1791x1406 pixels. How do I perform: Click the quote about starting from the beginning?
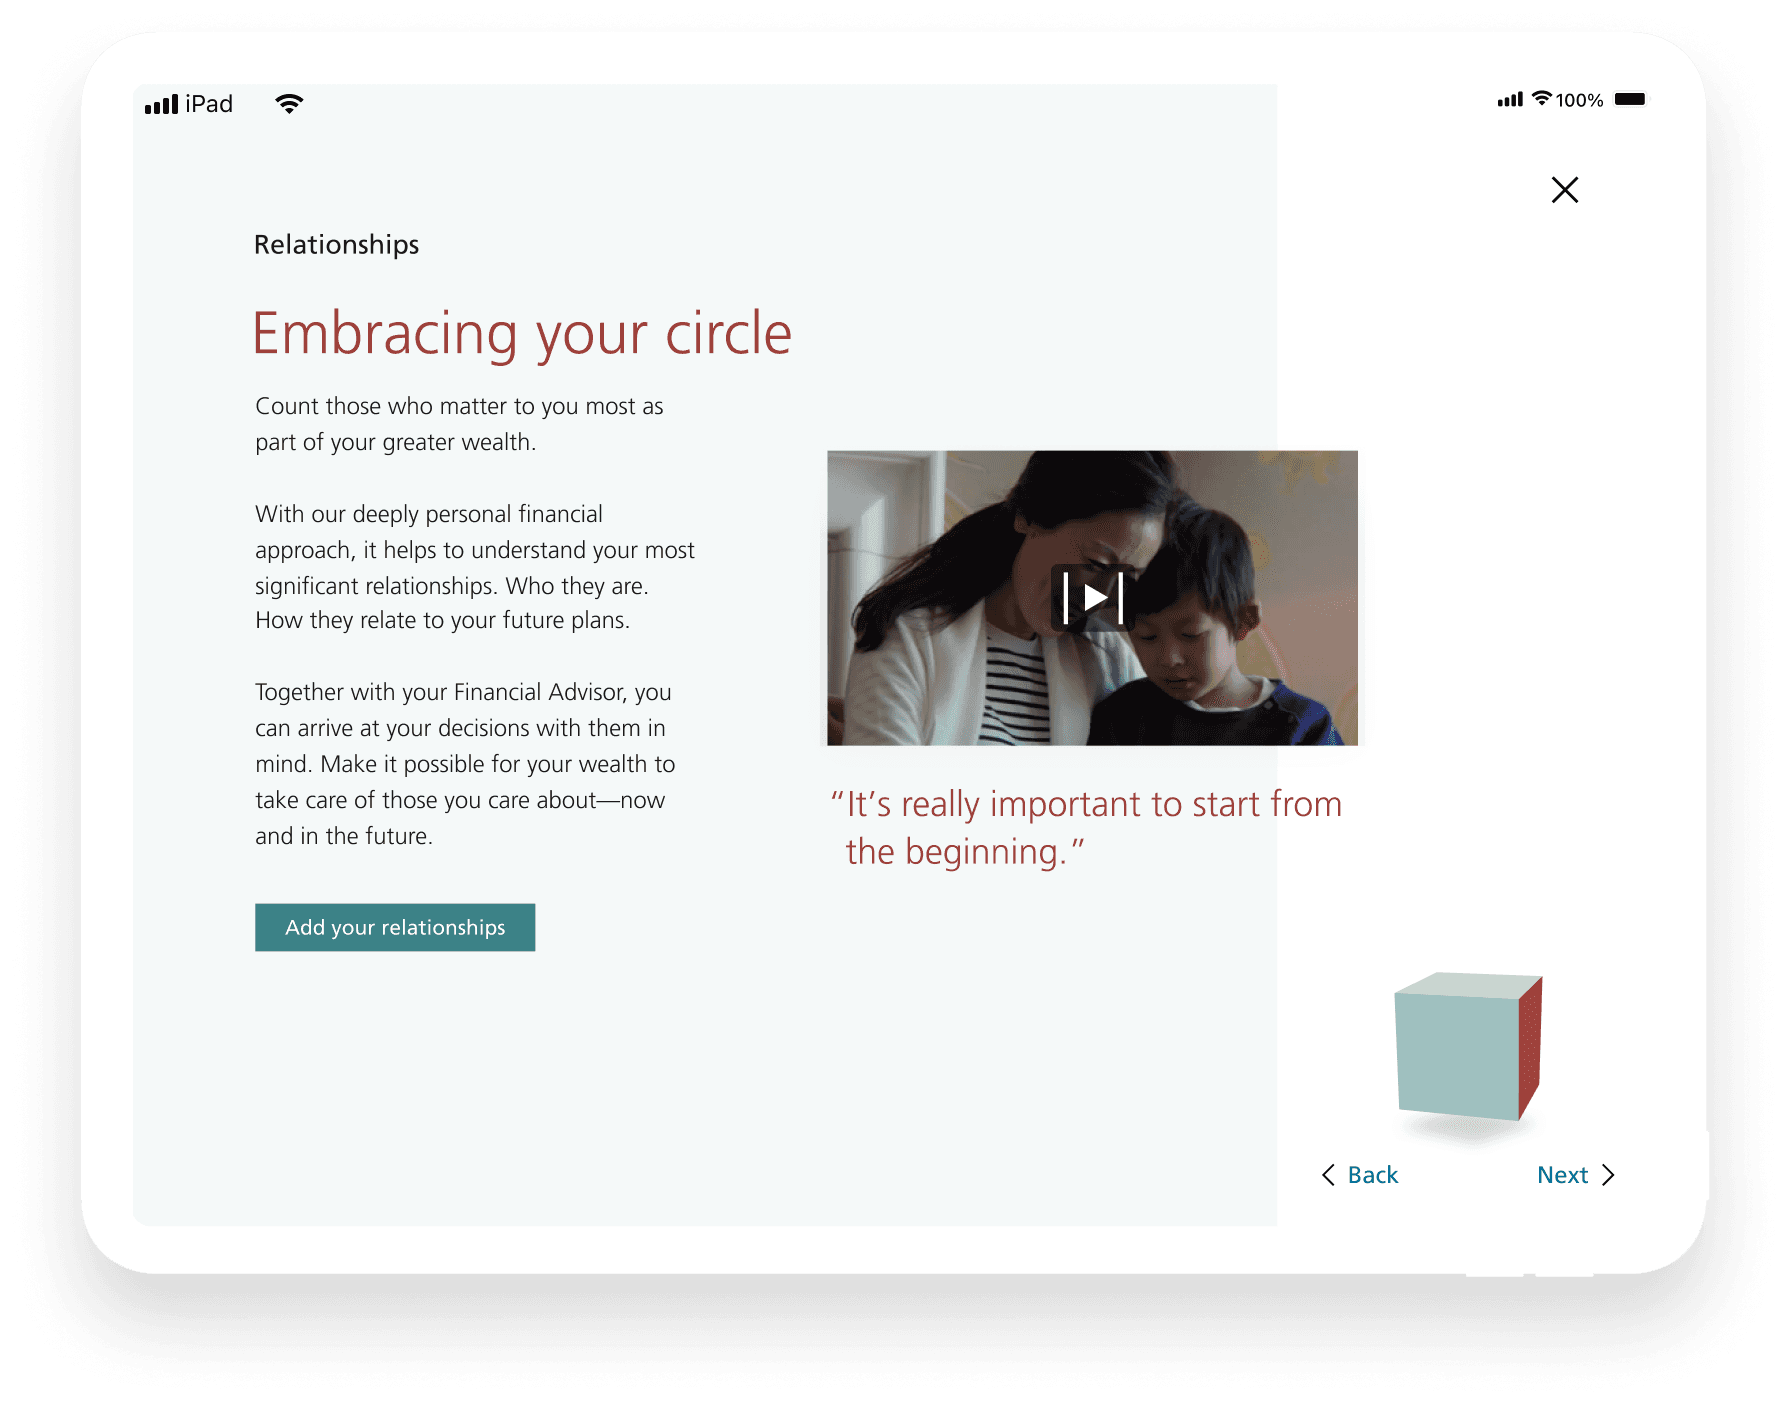tap(1086, 828)
